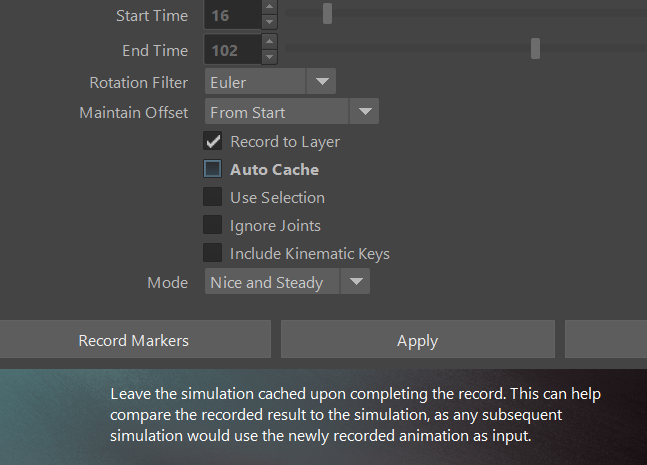The width and height of the screenshot is (647, 465).
Task: Click the Start Time value field
Action: (232, 15)
